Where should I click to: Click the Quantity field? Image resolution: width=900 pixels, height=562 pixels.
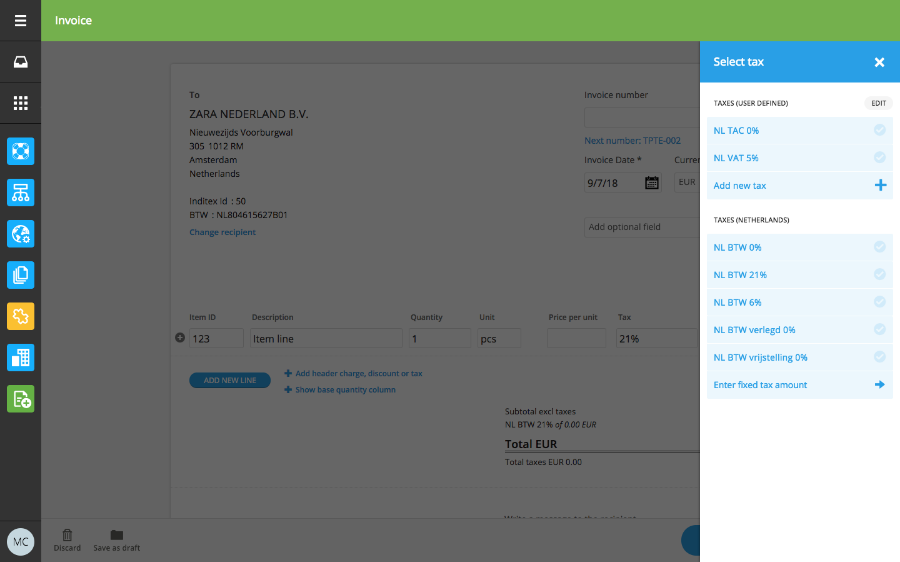coord(440,339)
